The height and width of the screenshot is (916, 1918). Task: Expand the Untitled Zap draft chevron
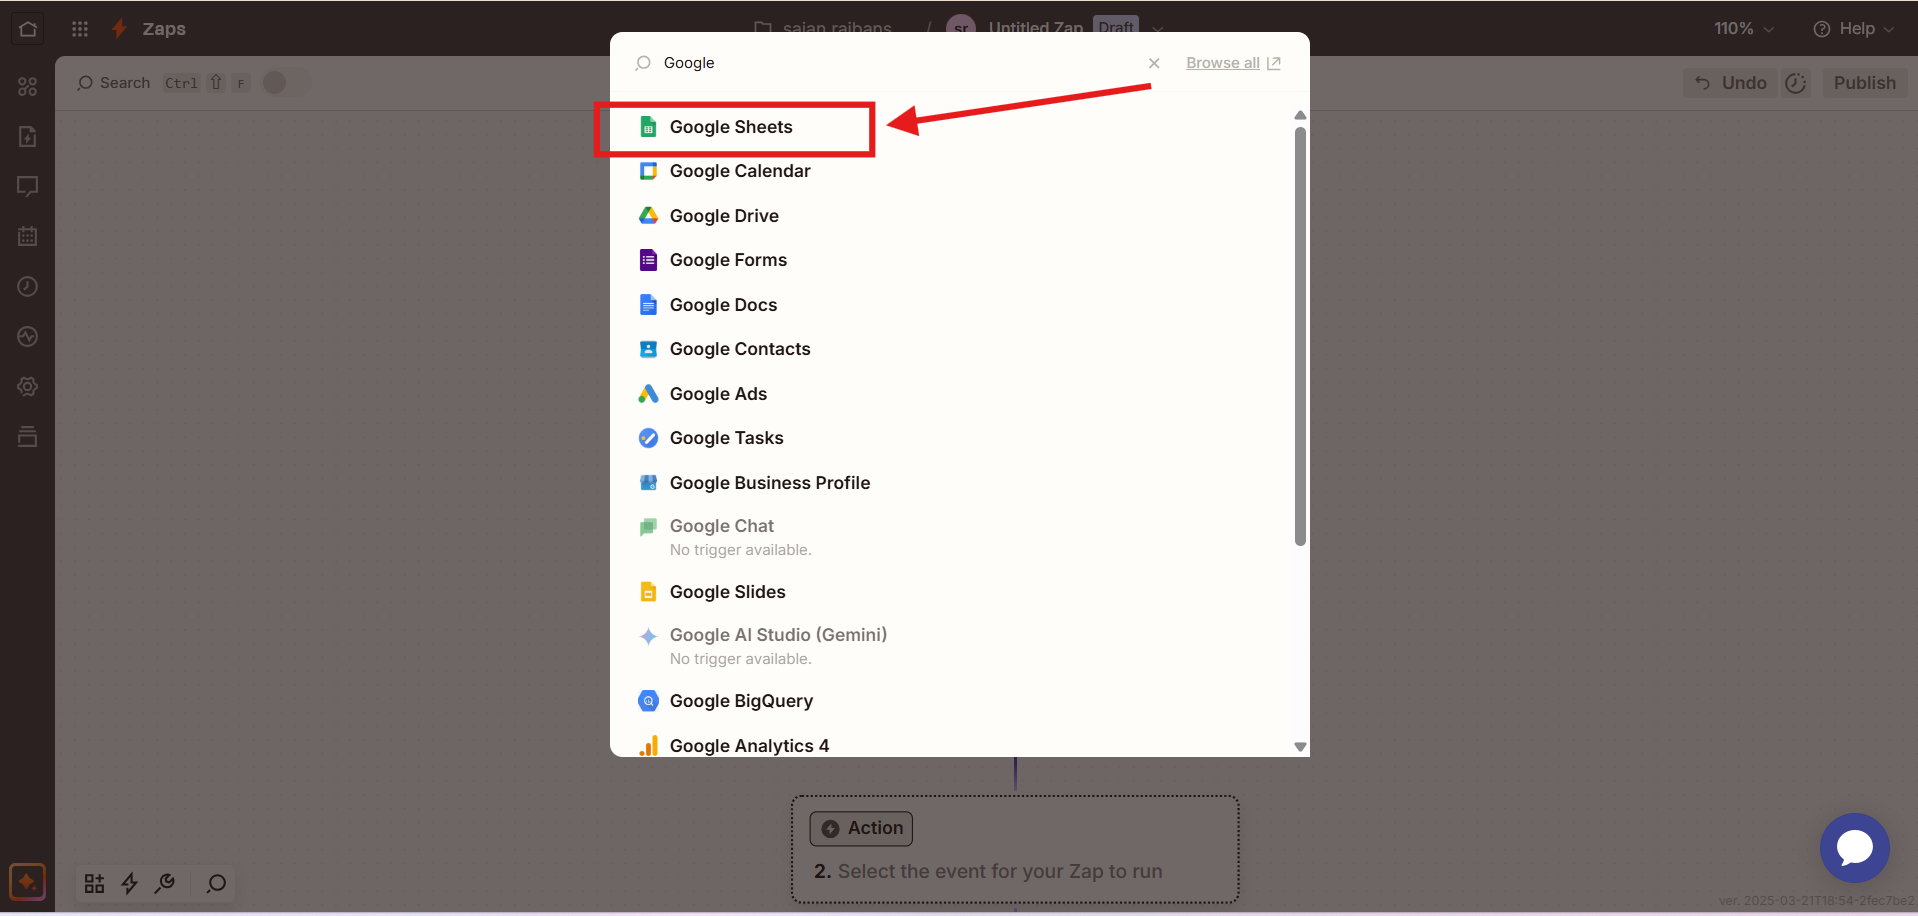[1158, 29]
